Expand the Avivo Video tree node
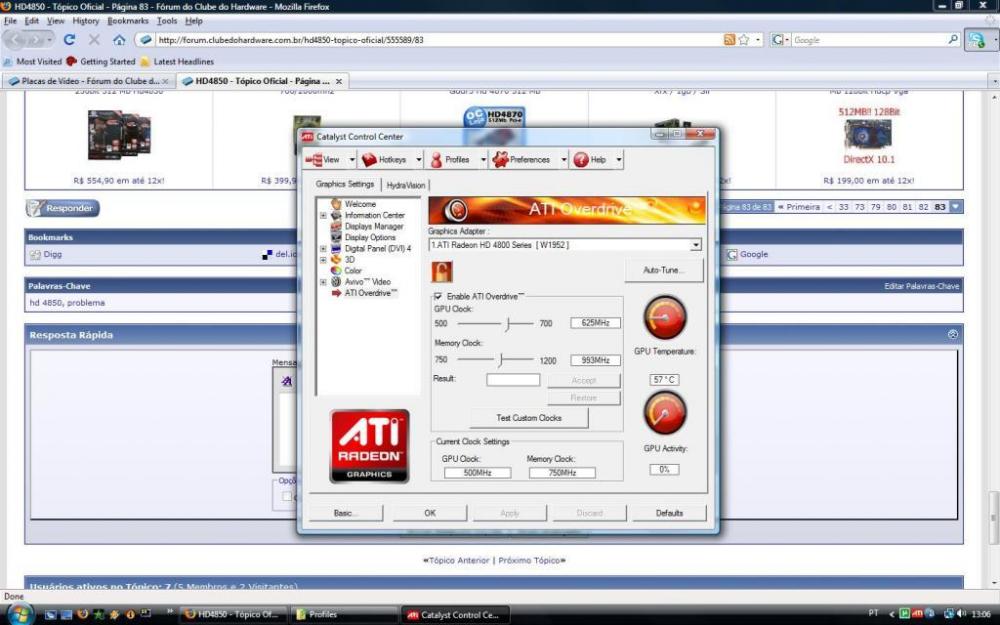The image size is (1000, 625). click(323, 282)
